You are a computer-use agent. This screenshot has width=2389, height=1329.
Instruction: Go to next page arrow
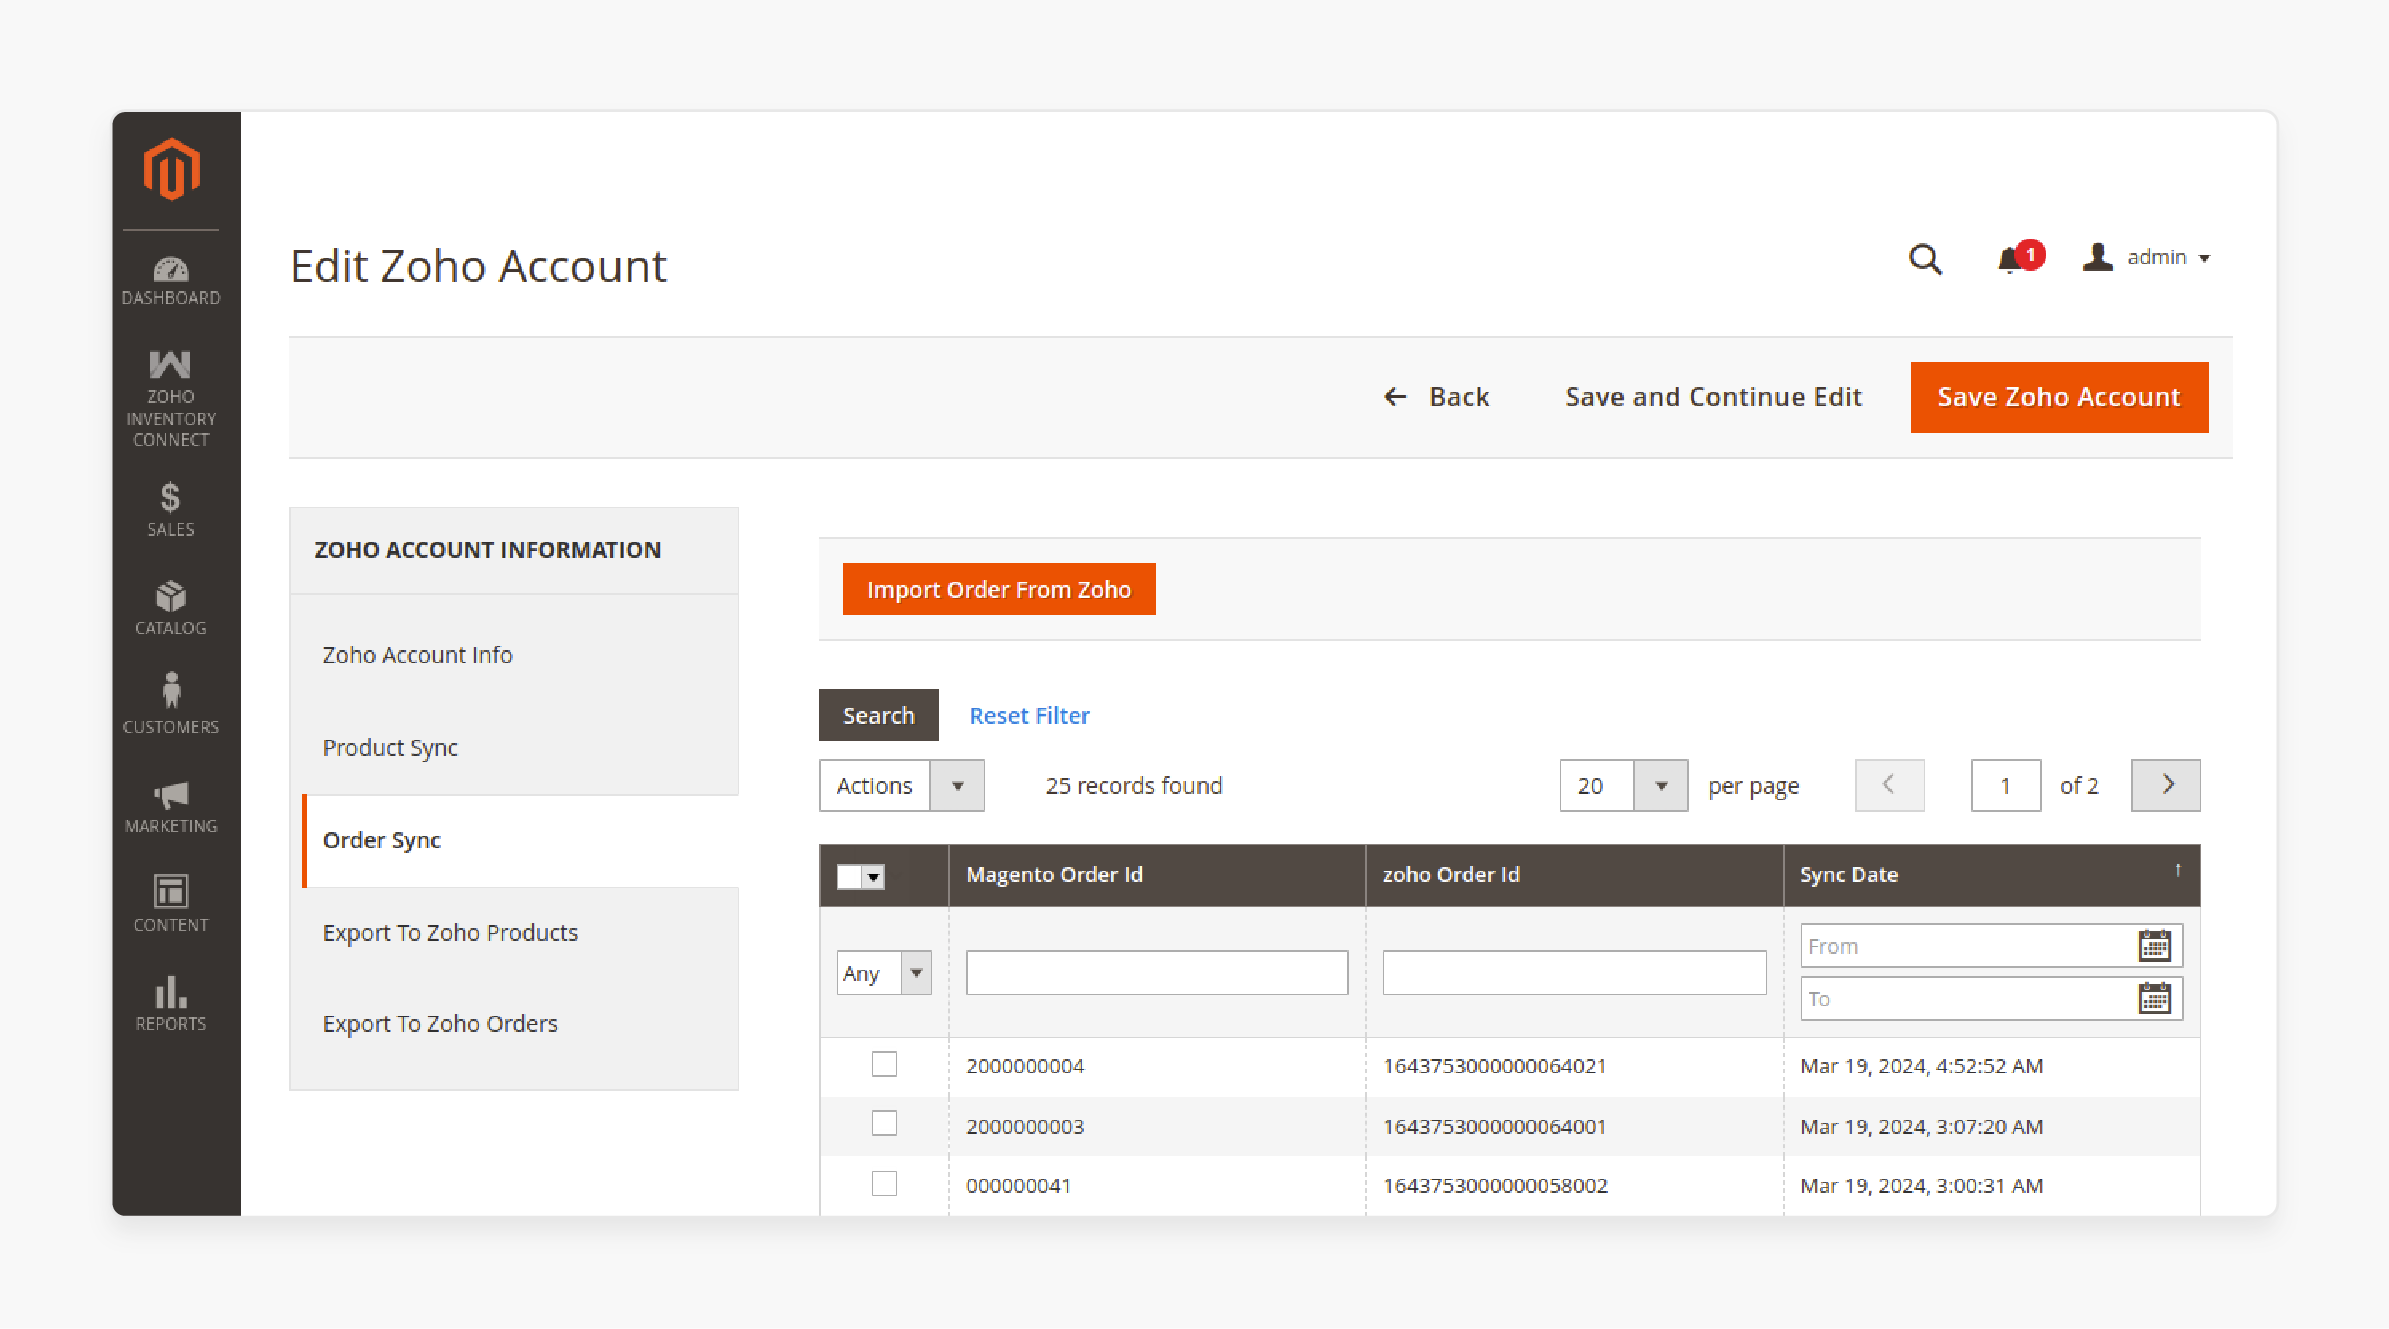(x=2165, y=785)
